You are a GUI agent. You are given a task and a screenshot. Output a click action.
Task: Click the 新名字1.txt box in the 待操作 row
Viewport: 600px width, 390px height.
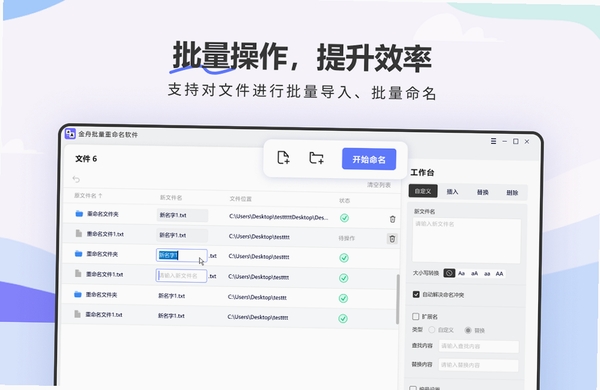[x=182, y=235]
